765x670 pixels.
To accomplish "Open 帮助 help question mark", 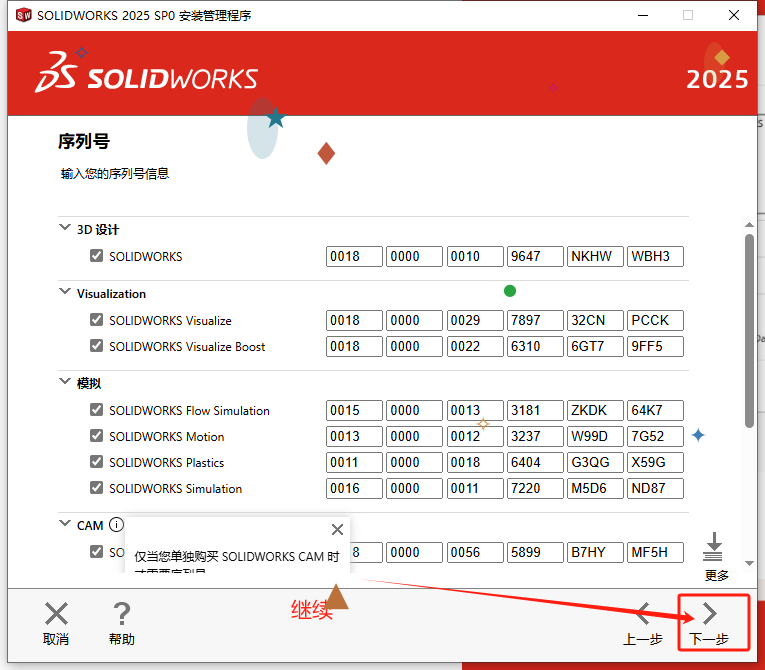I will pyautogui.click(x=121, y=613).
